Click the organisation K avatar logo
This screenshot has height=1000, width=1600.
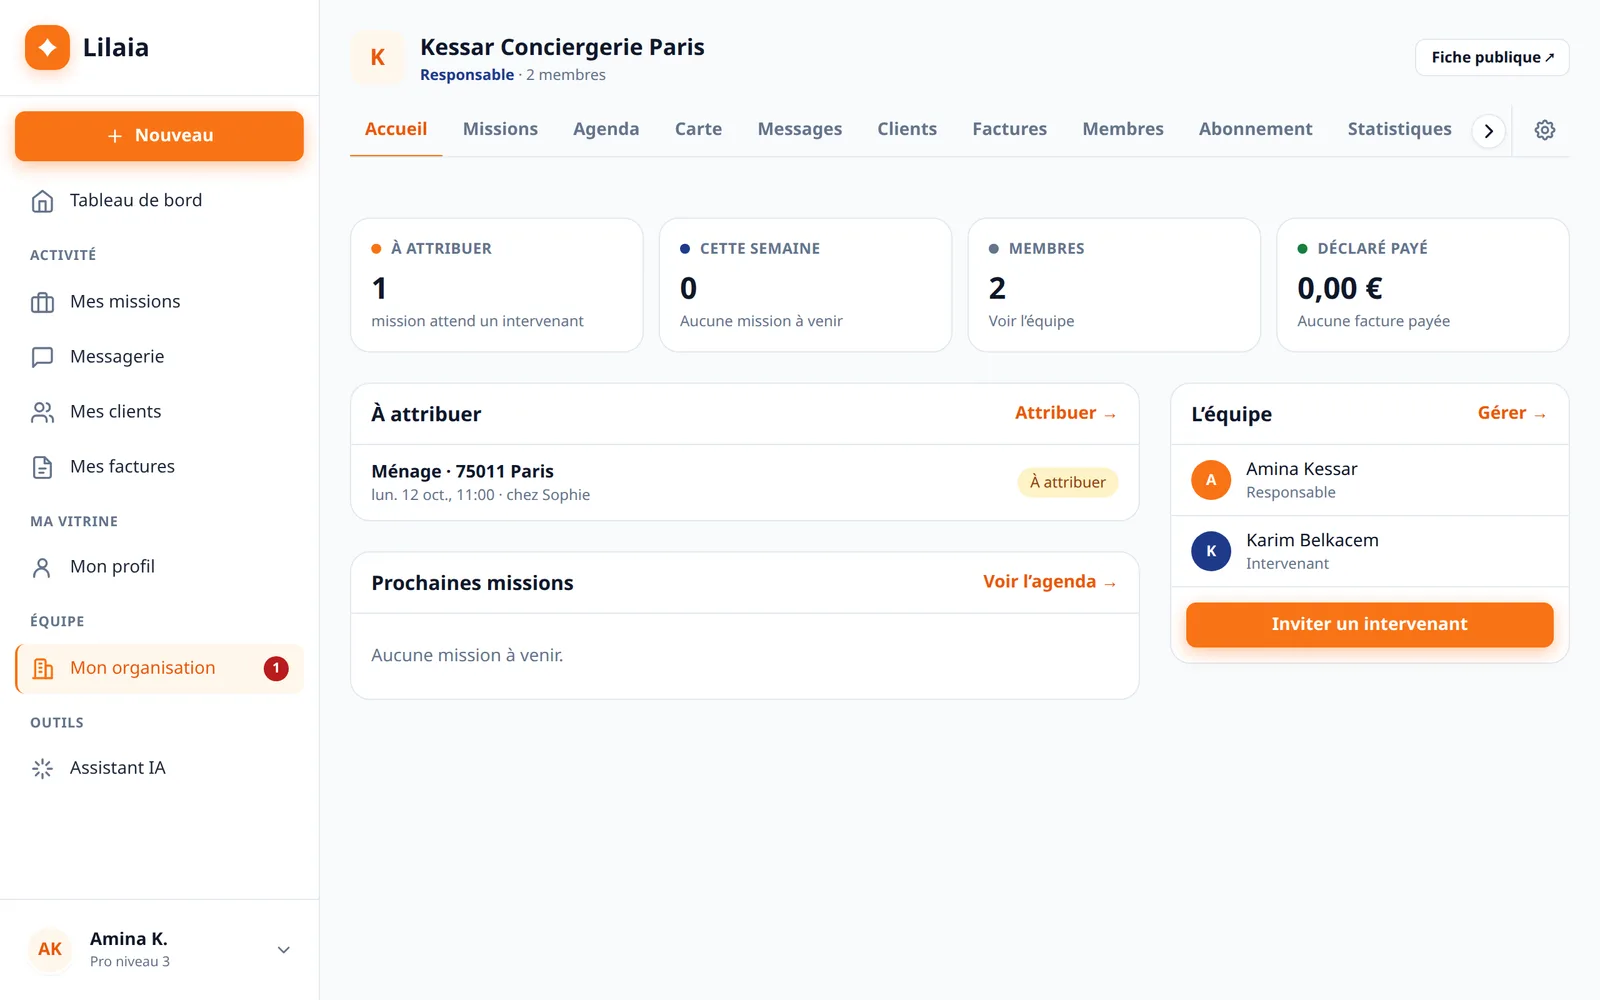click(377, 58)
